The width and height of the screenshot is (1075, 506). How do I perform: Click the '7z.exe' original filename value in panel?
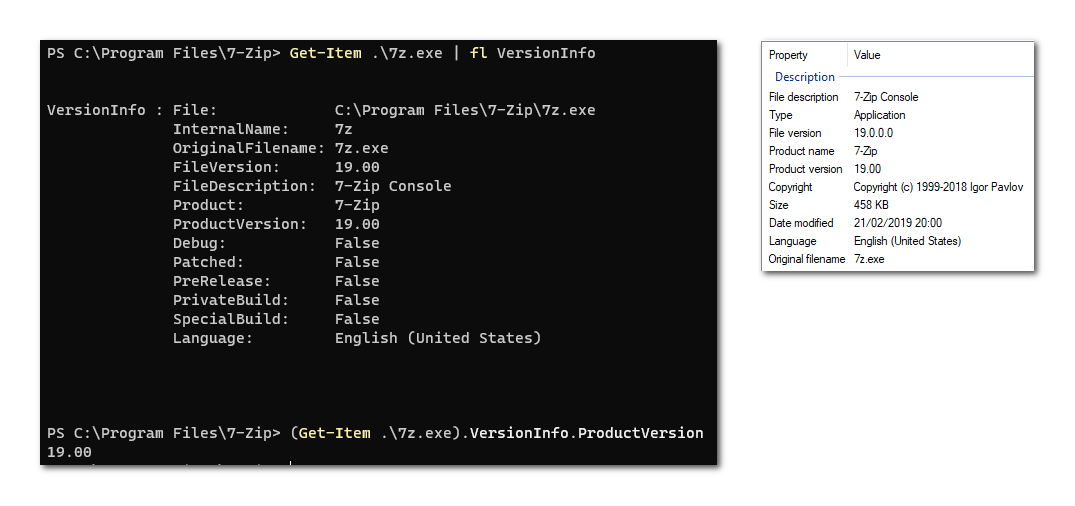869,259
